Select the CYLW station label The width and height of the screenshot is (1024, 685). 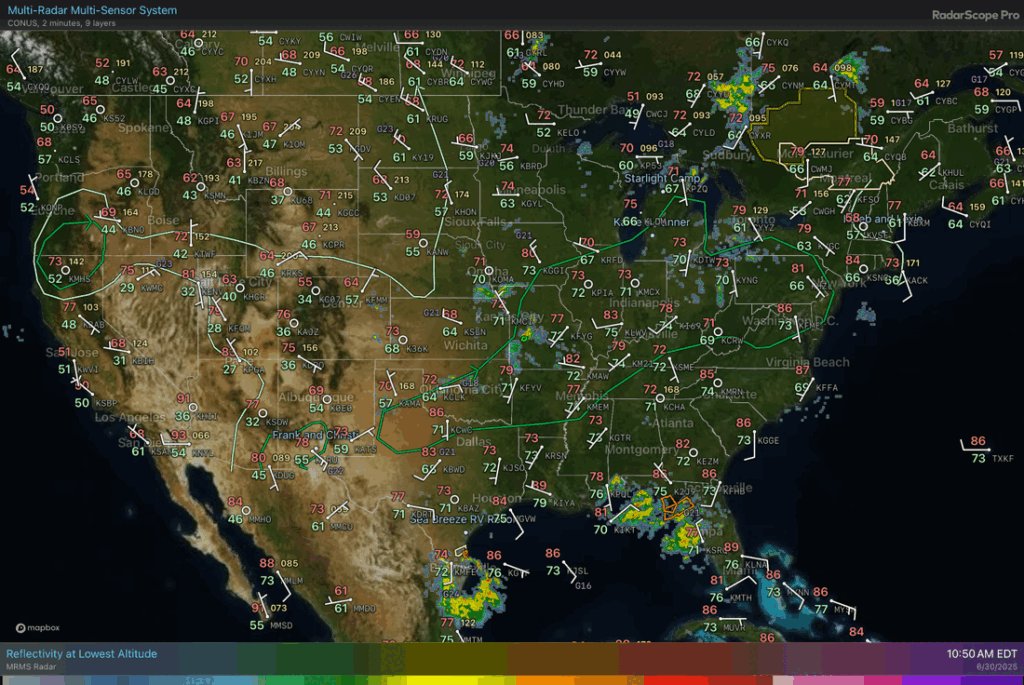[127, 80]
